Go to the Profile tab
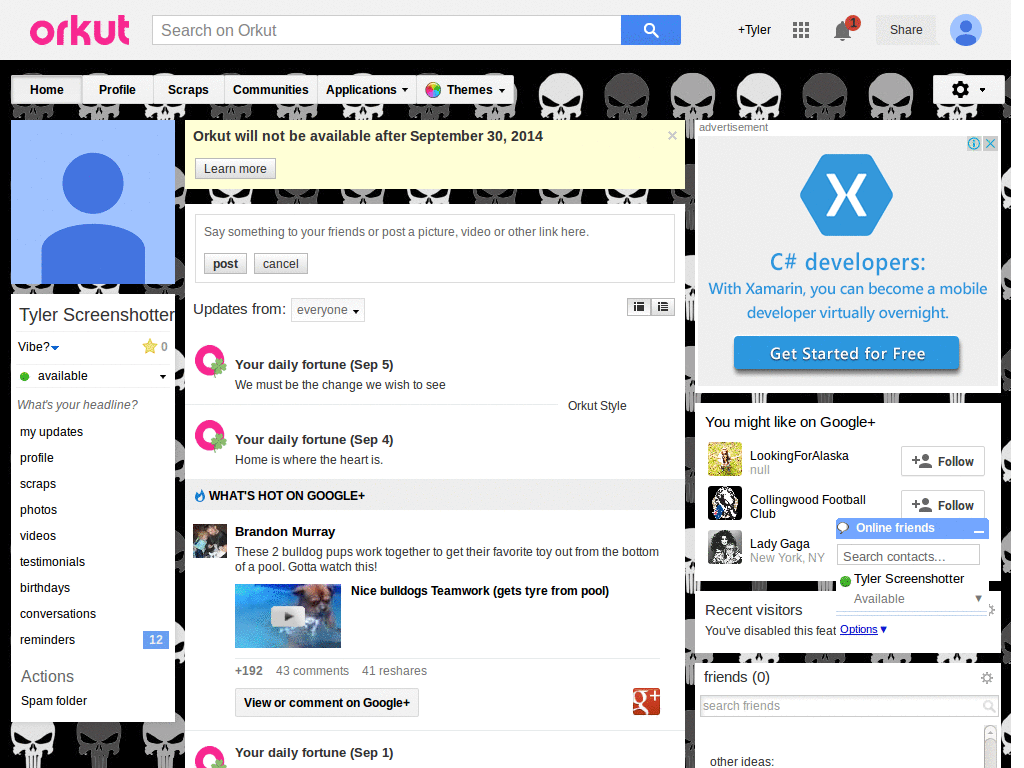This screenshot has height=768, width=1024. click(x=118, y=89)
